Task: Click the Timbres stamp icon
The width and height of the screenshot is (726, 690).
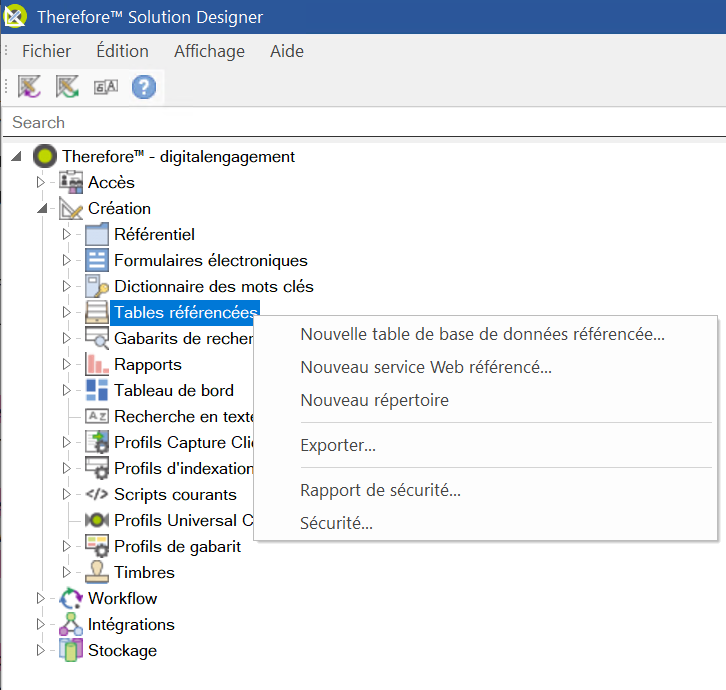Action: tap(97, 572)
